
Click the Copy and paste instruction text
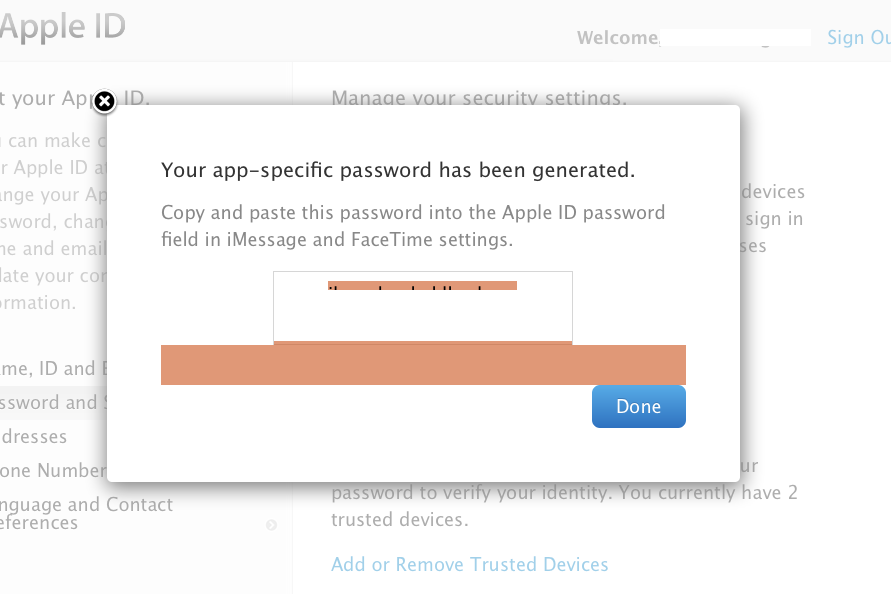(412, 227)
